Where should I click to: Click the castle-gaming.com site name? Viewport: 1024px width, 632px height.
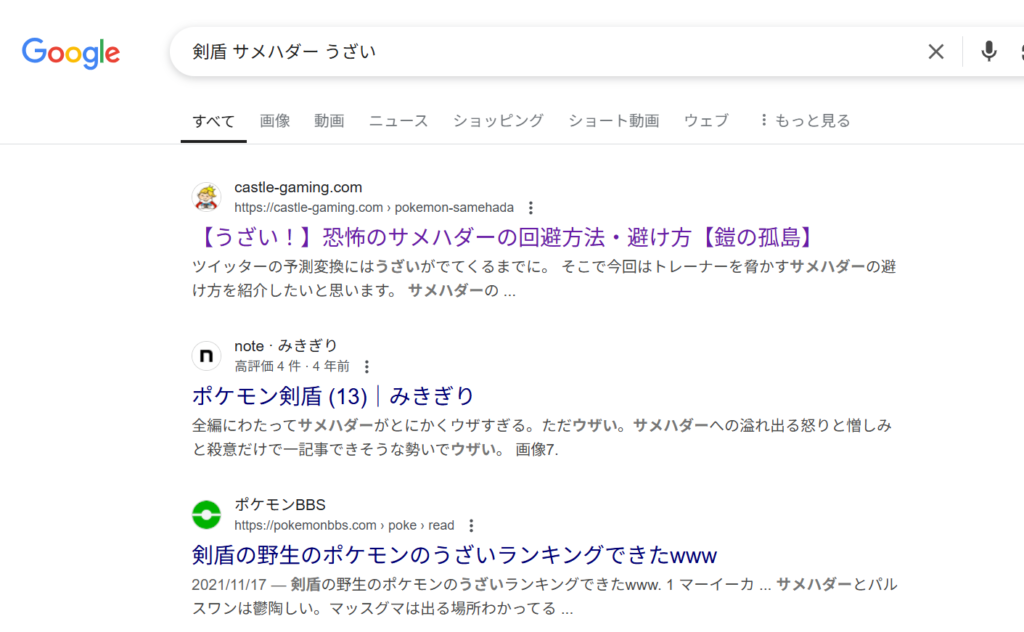coord(298,187)
